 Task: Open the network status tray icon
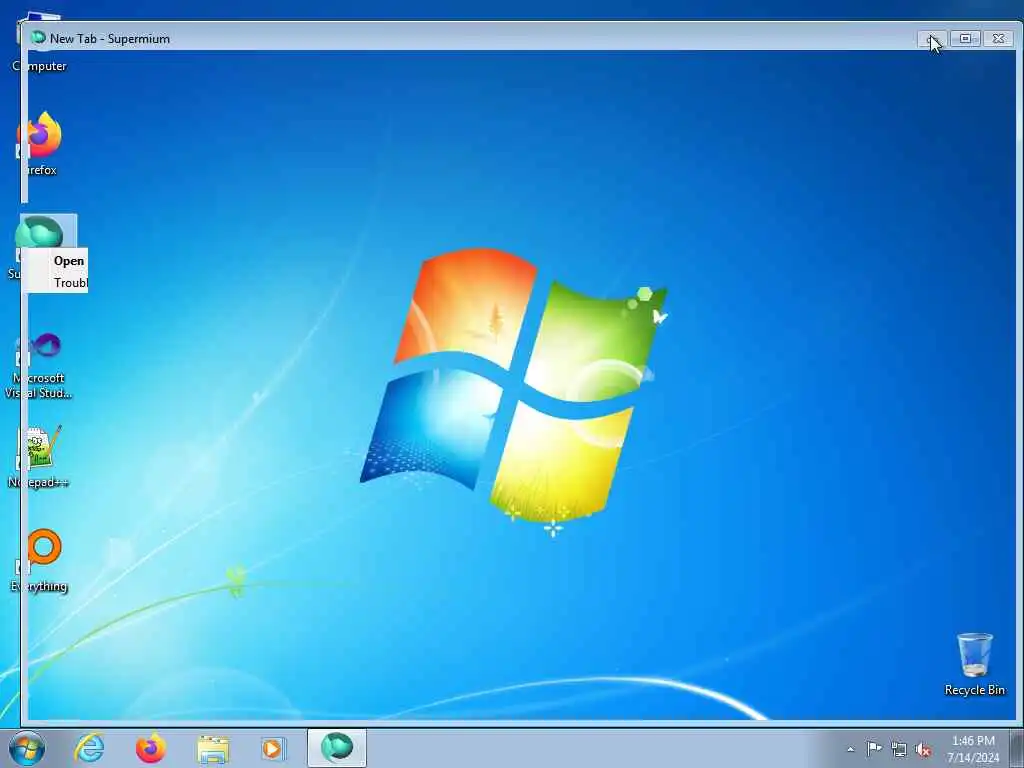pos(899,750)
